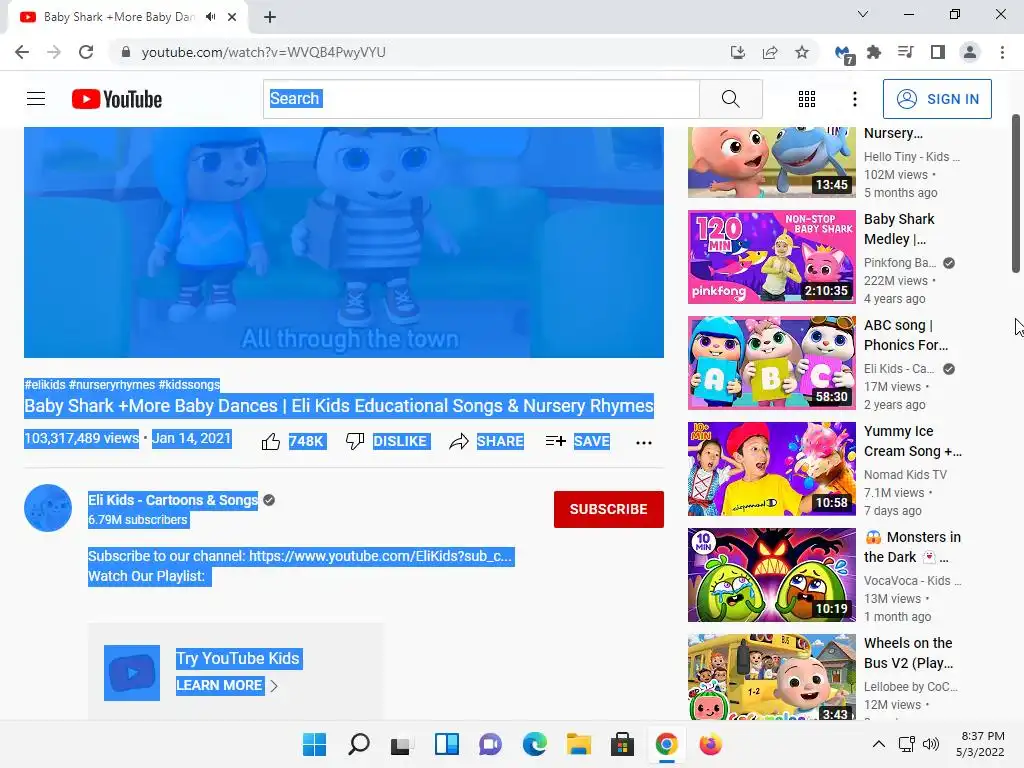Click the search magnifier button
This screenshot has width=1024, height=768.
731,99
